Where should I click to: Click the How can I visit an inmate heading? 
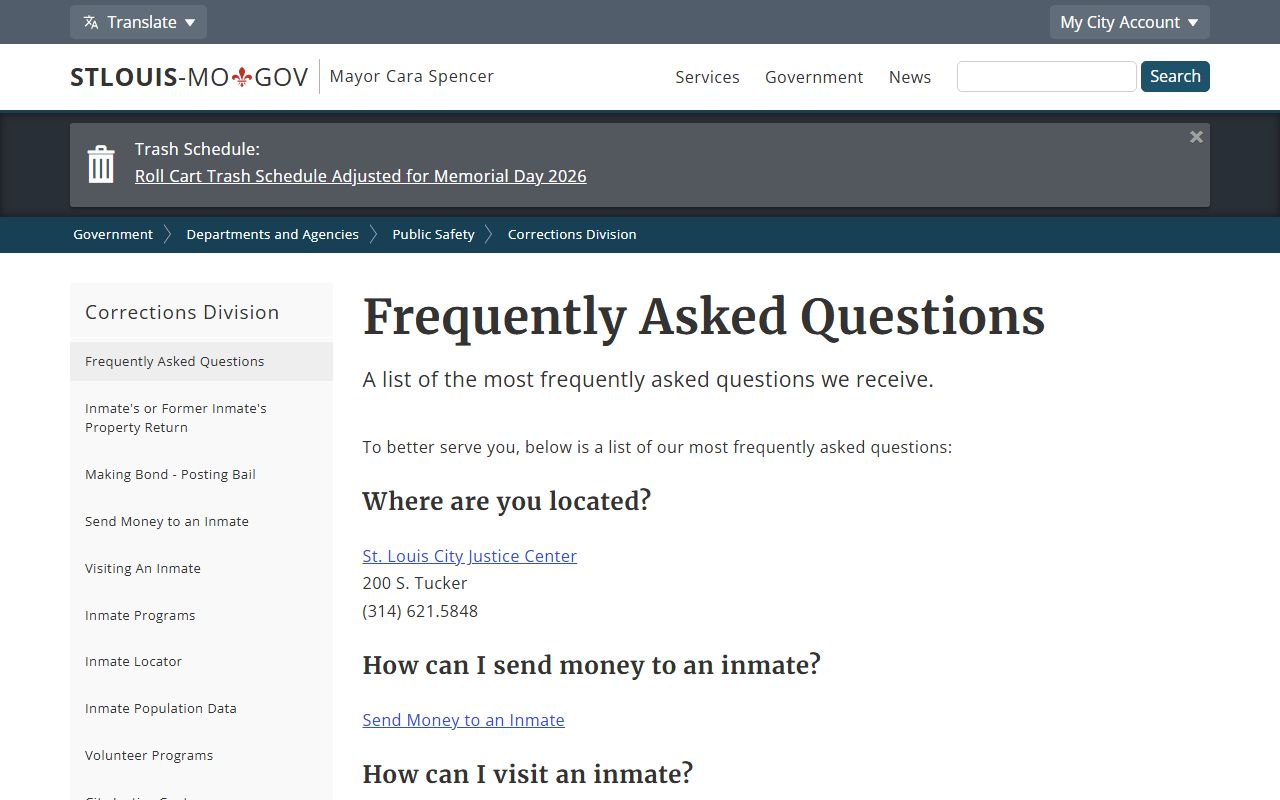point(528,774)
